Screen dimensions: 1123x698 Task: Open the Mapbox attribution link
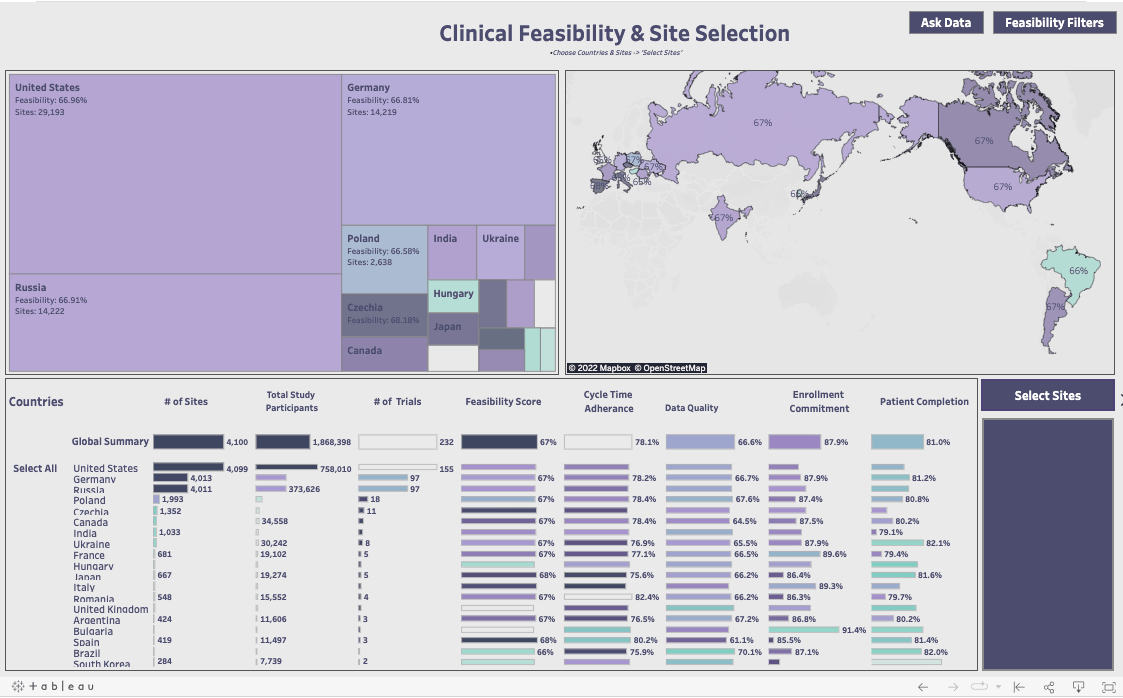pyautogui.click(x=599, y=368)
